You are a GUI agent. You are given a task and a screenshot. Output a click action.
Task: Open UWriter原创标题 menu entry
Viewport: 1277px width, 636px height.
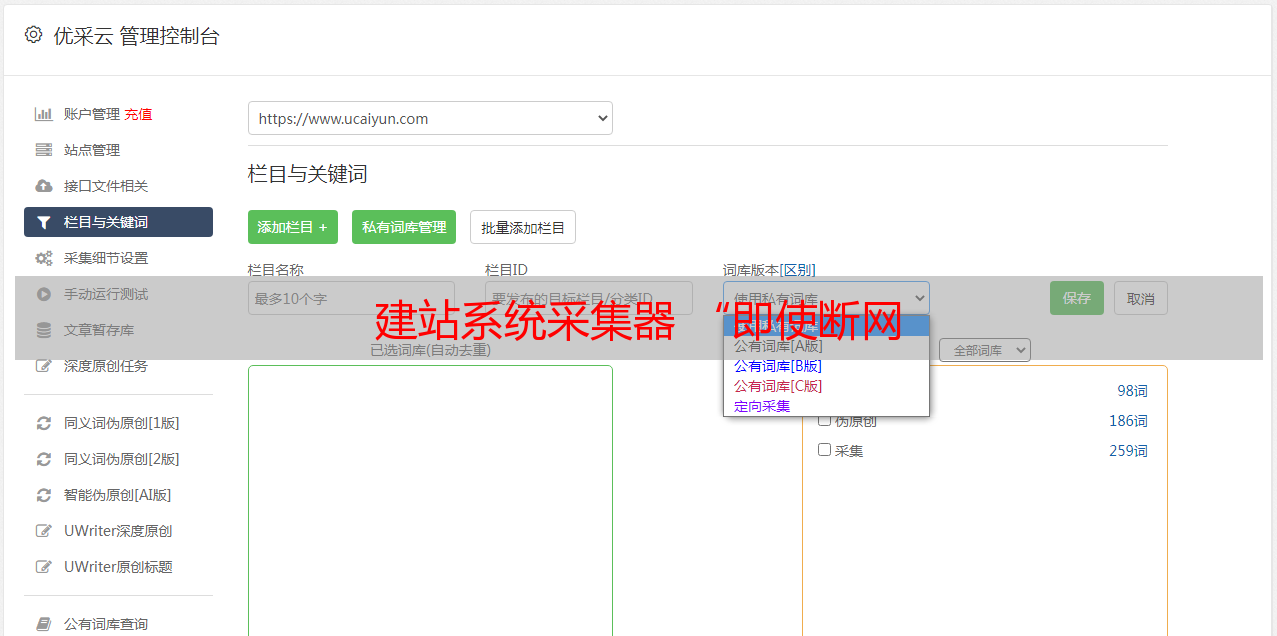(118, 567)
